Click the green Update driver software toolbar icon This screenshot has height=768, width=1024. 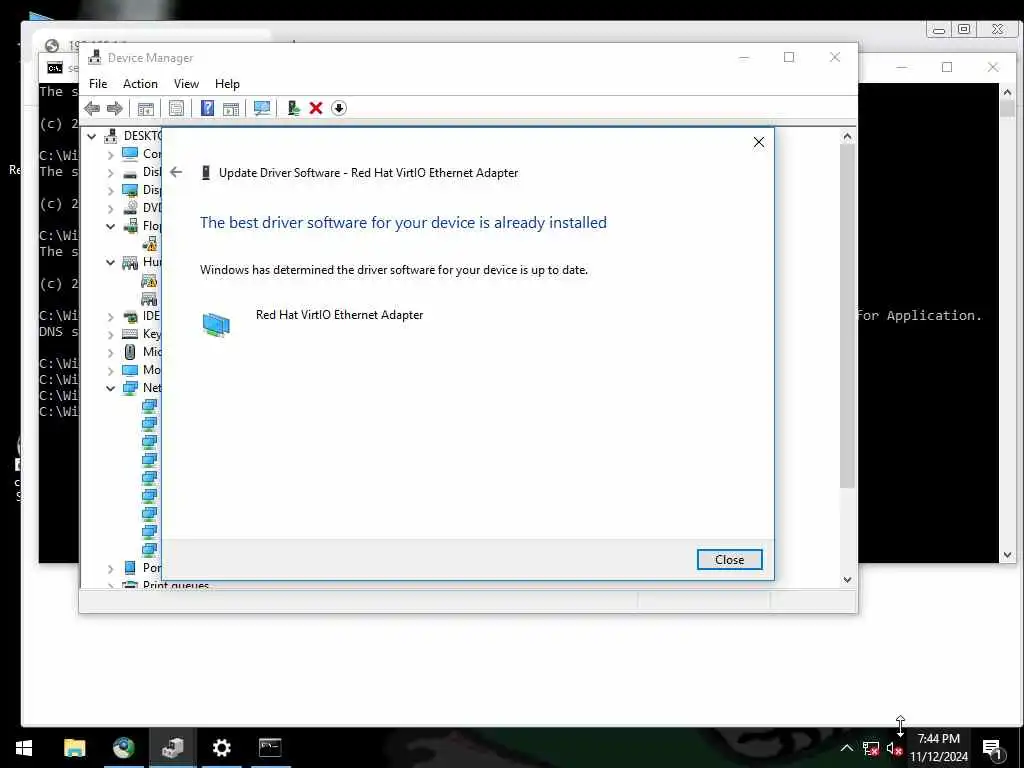pyautogui.click(x=293, y=108)
